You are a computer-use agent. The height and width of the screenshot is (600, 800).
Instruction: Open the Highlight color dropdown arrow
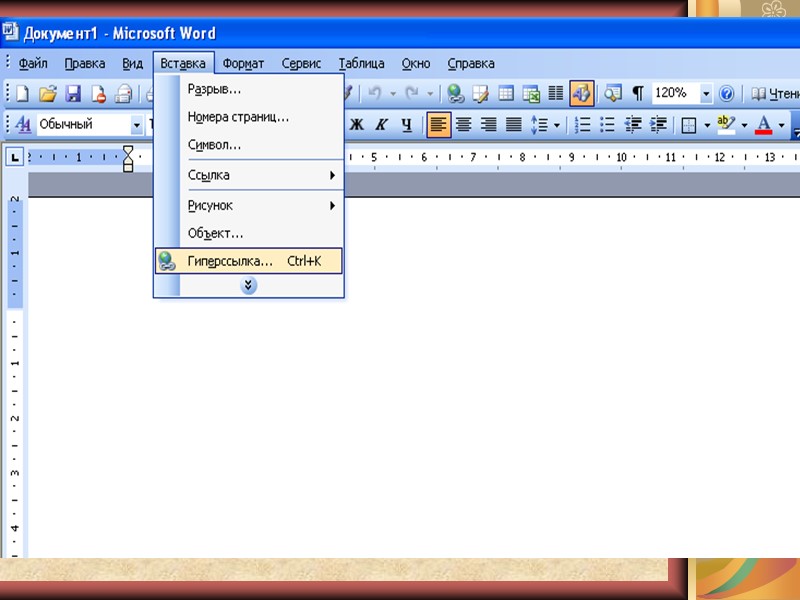click(x=744, y=125)
